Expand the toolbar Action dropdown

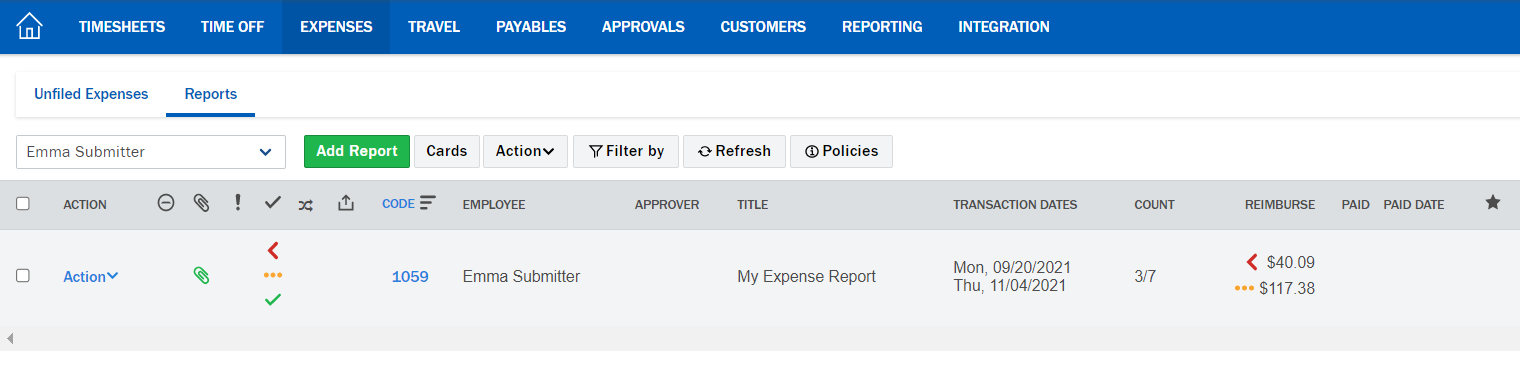pos(525,151)
